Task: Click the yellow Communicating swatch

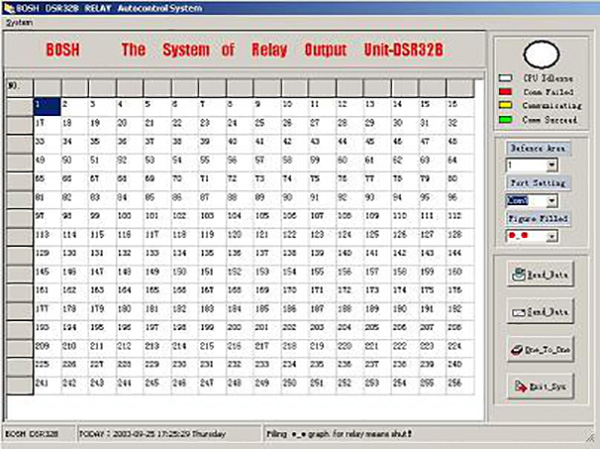Action: [505, 105]
